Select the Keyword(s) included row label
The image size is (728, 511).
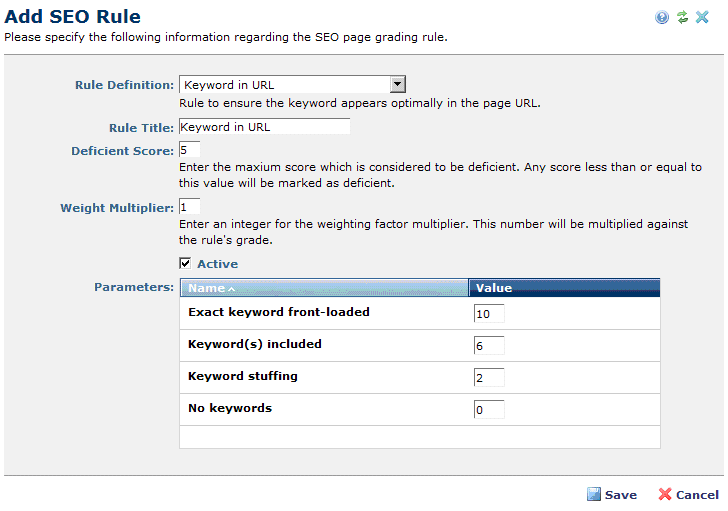254,344
